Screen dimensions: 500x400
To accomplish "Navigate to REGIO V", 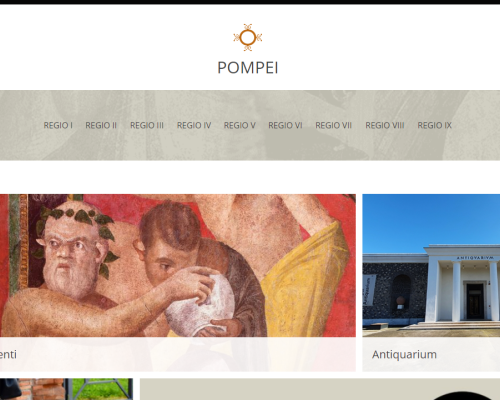I will [x=240, y=125].
